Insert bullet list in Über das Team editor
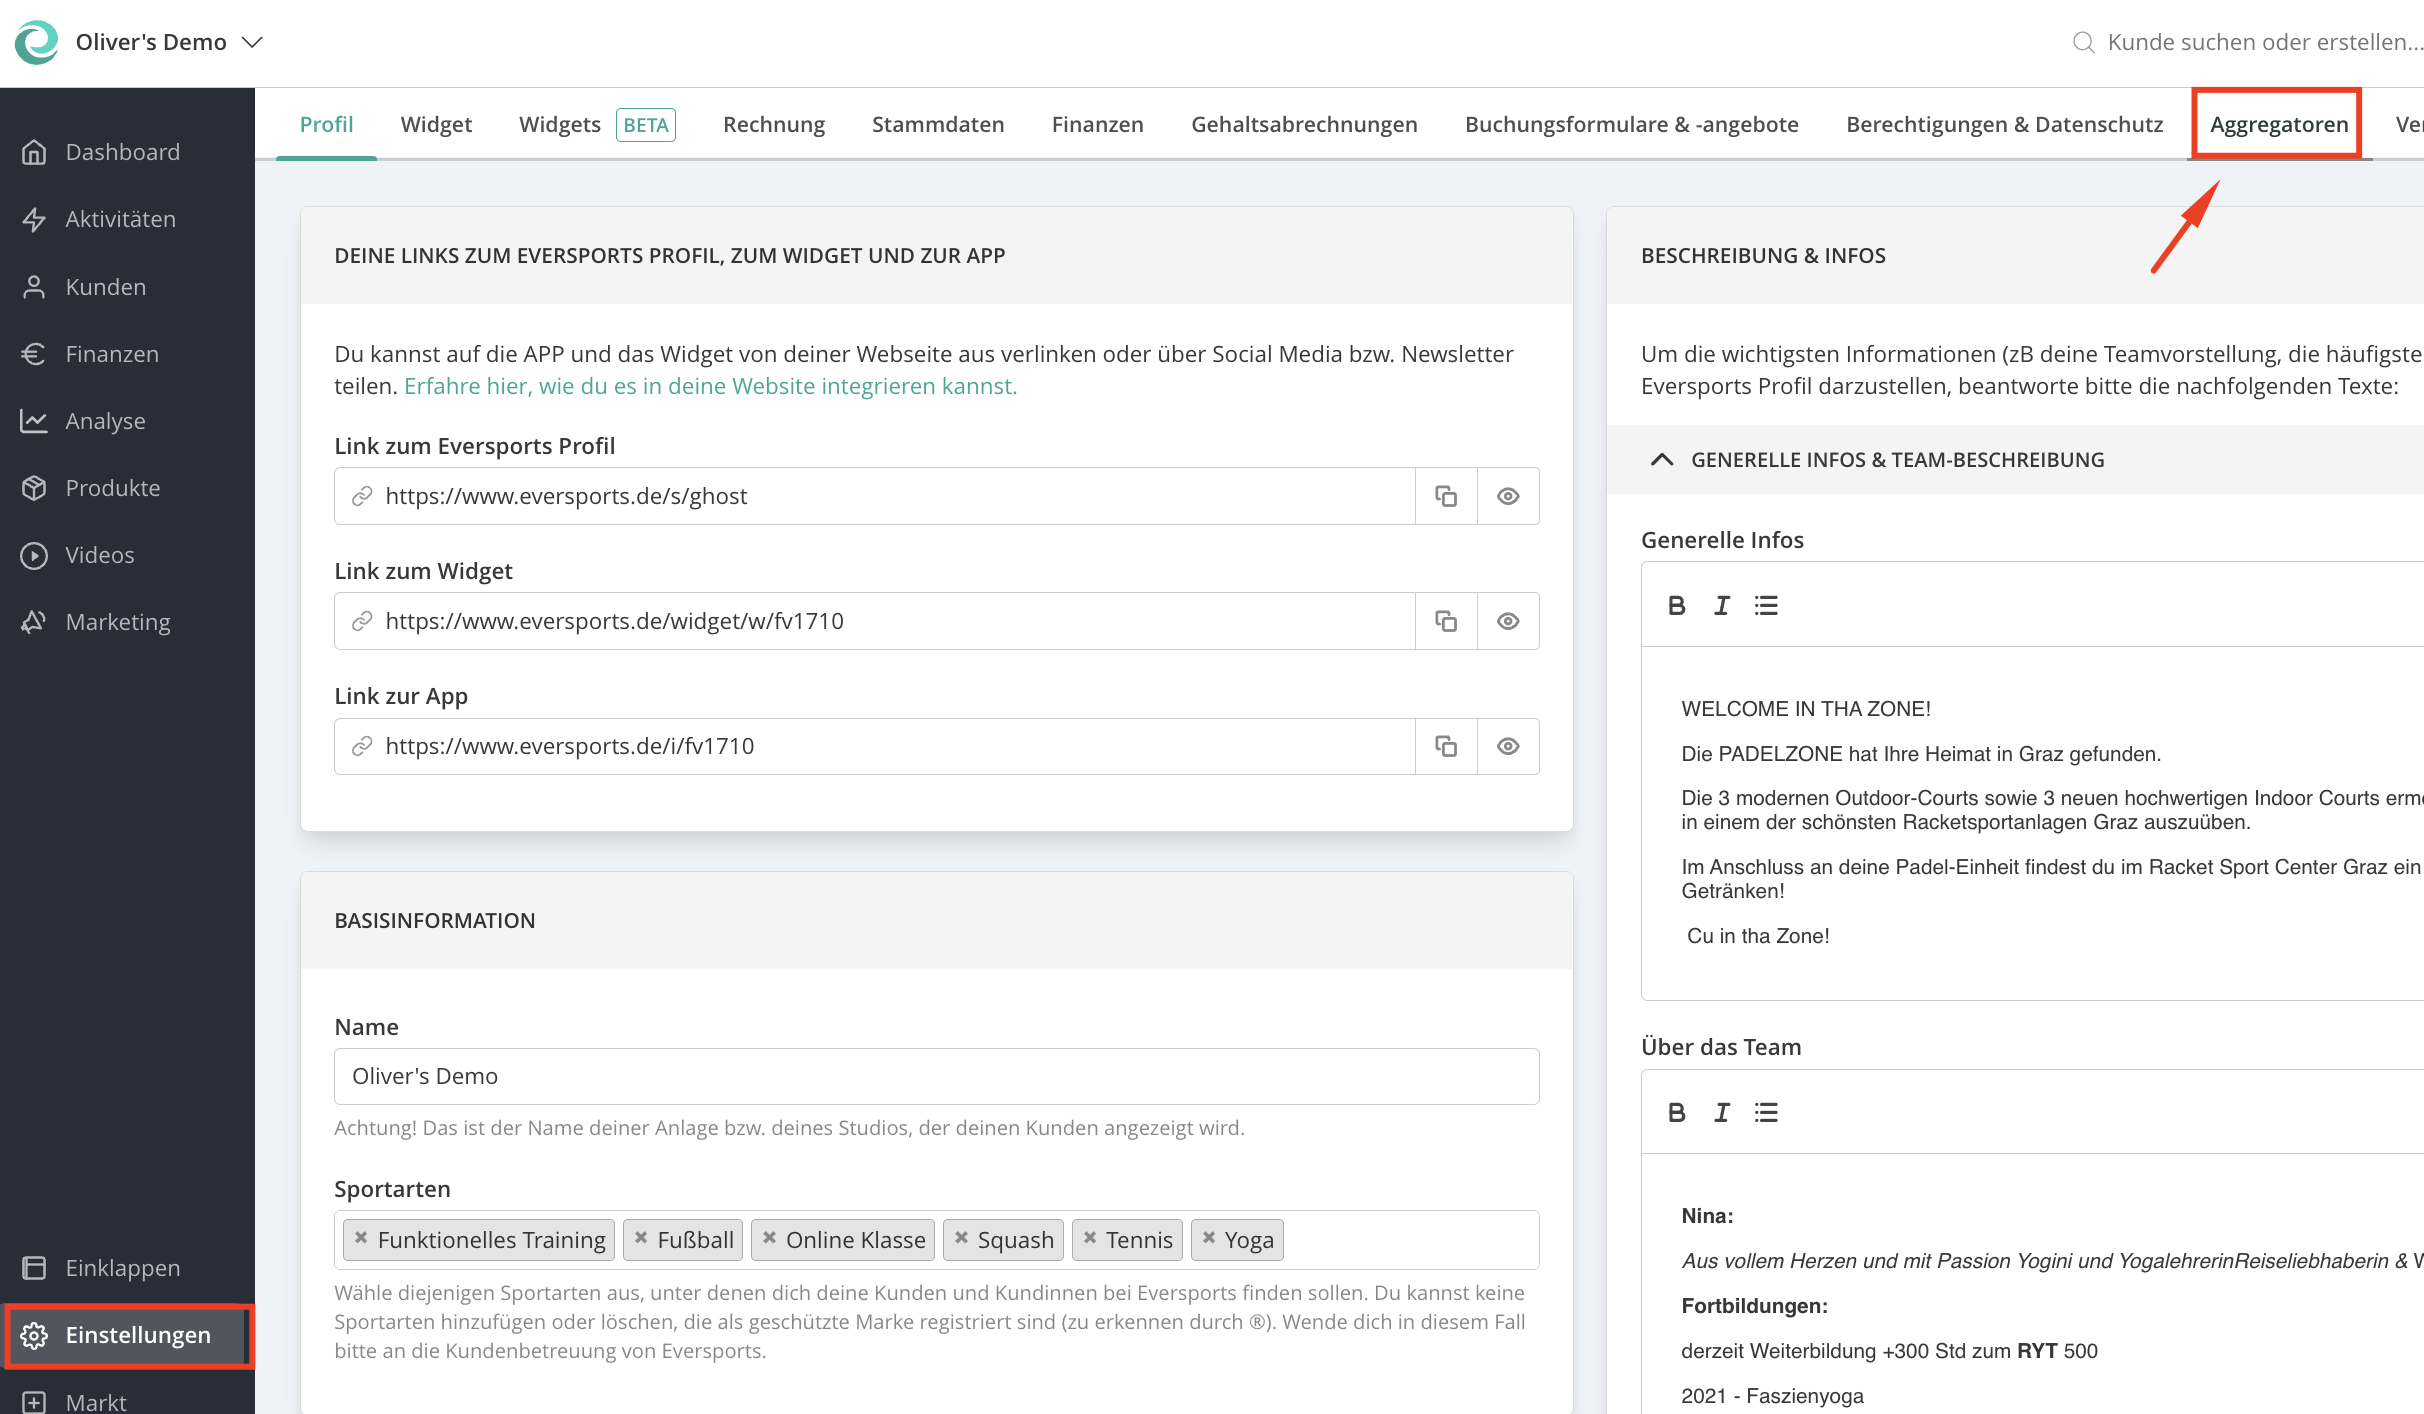Screen dimensions: 2424x1414 [x=1766, y=1112]
